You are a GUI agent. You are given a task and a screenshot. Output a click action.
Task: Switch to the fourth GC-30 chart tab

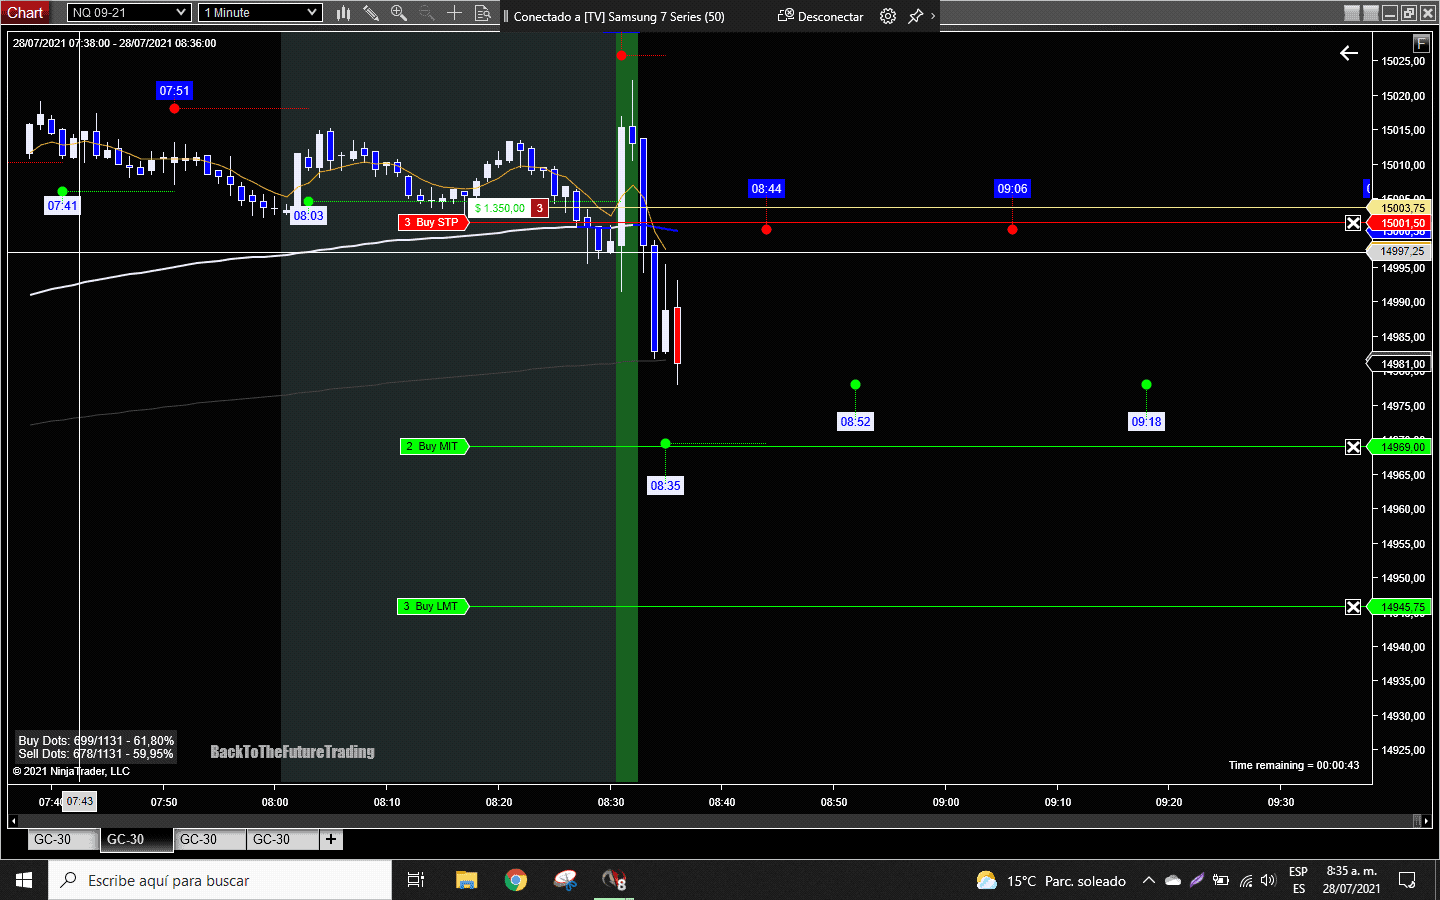[282, 839]
